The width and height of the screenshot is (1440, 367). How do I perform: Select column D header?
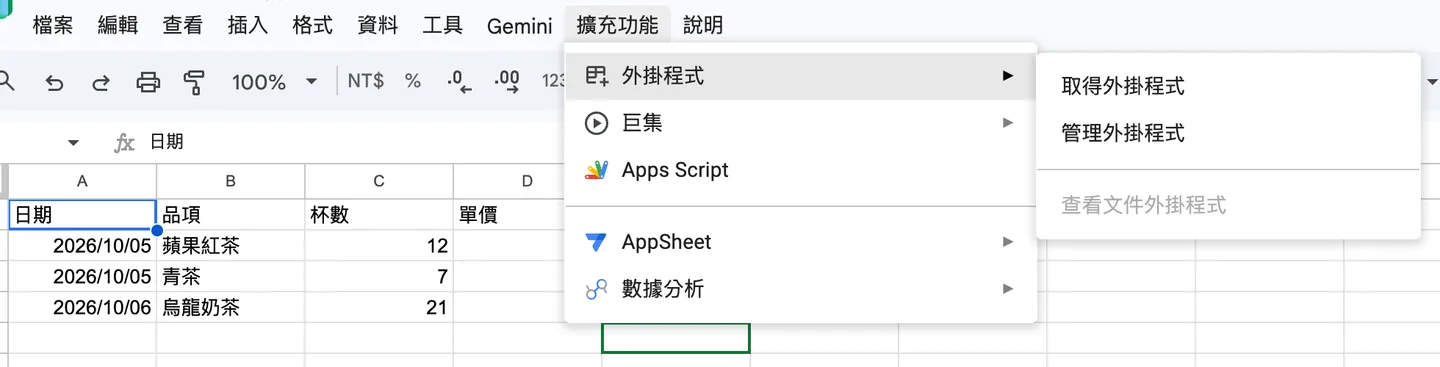pyautogui.click(x=527, y=181)
